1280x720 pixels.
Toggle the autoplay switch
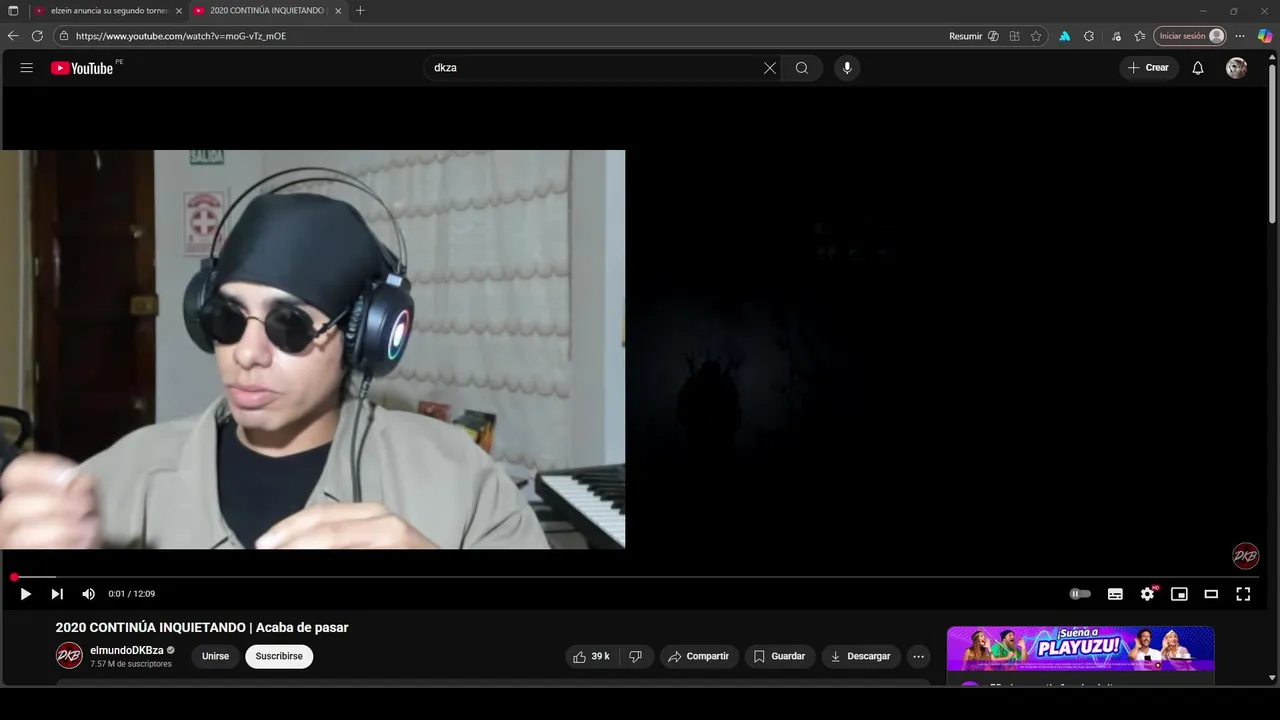point(1080,594)
